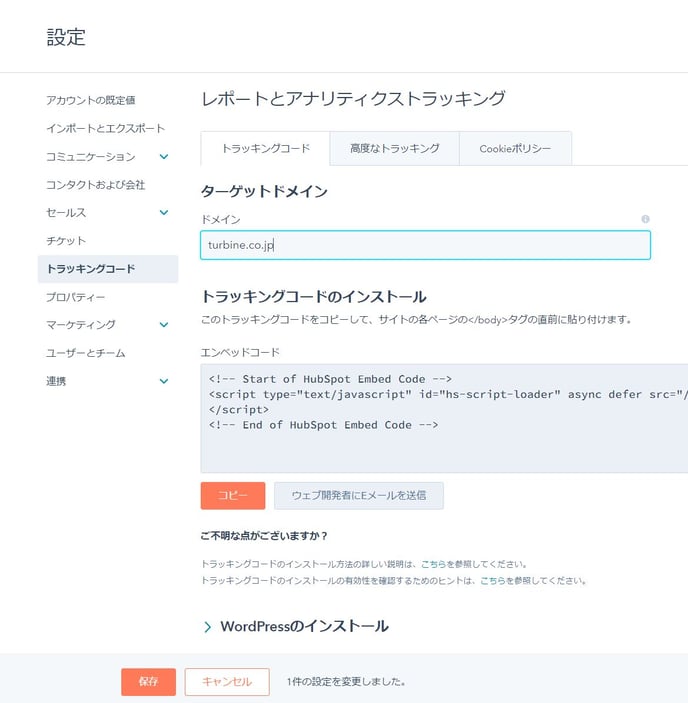Open チケット settings in the sidebar

point(66,241)
